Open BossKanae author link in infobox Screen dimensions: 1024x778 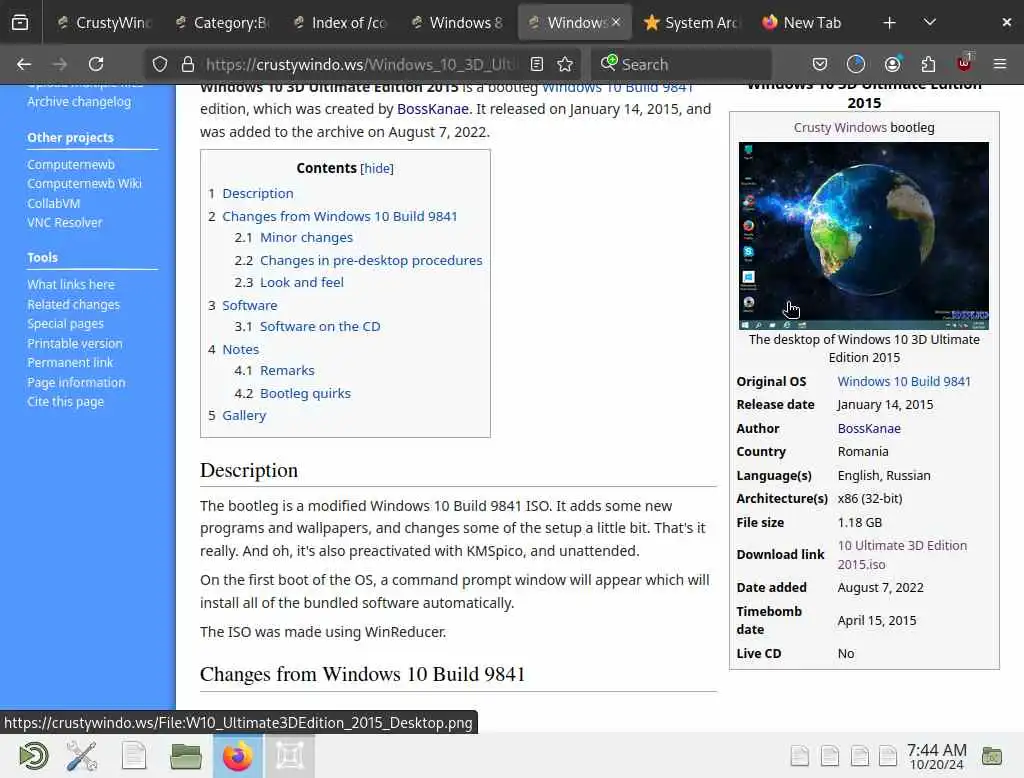[869, 429]
